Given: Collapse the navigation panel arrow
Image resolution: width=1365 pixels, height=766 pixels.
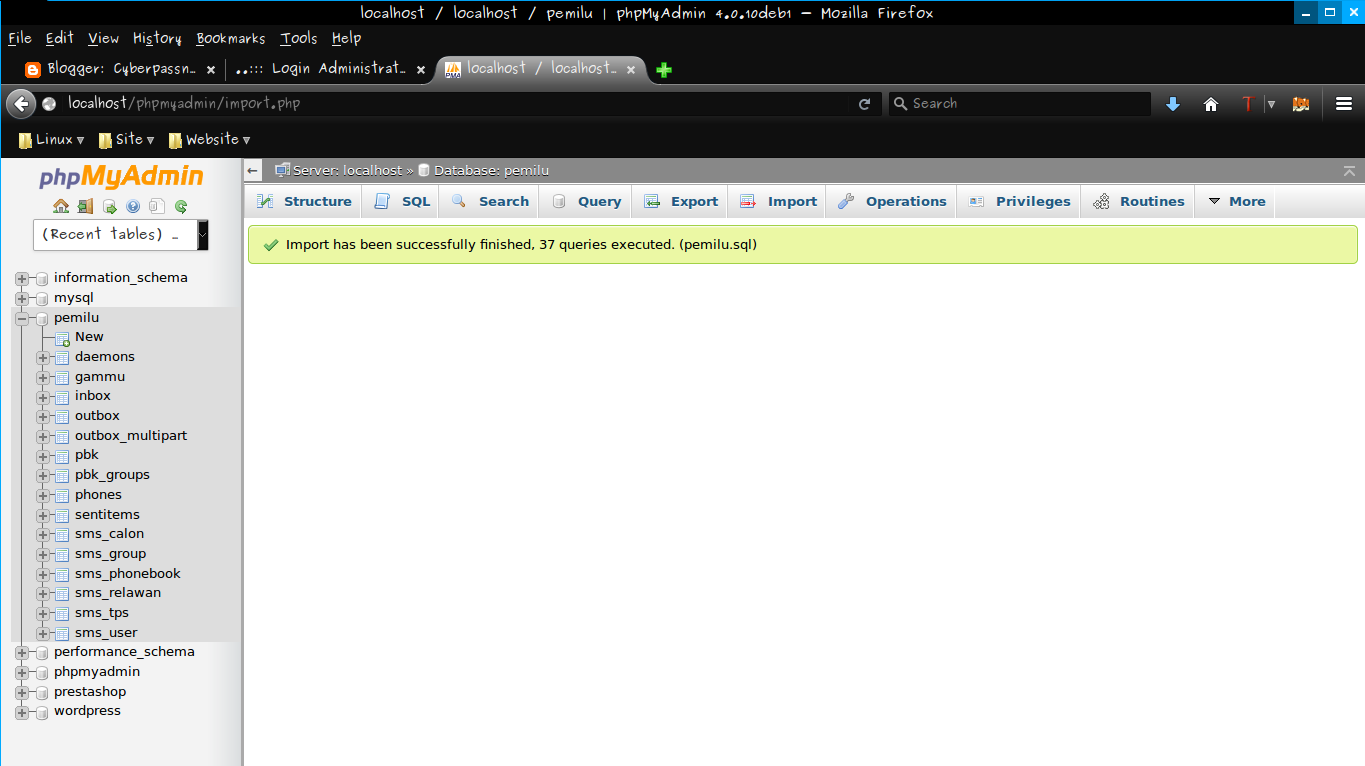Looking at the screenshot, I should pyautogui.click(x=252, y=170).
